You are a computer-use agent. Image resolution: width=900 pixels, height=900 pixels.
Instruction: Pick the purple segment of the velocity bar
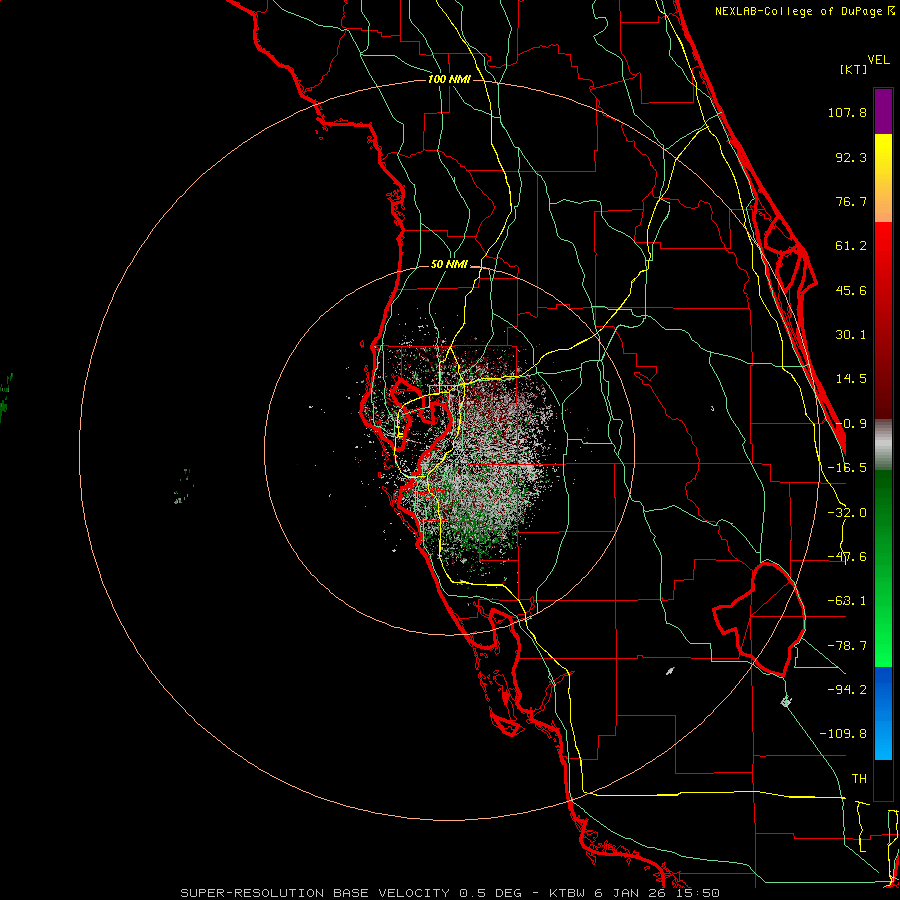click(x=883, y=111)
